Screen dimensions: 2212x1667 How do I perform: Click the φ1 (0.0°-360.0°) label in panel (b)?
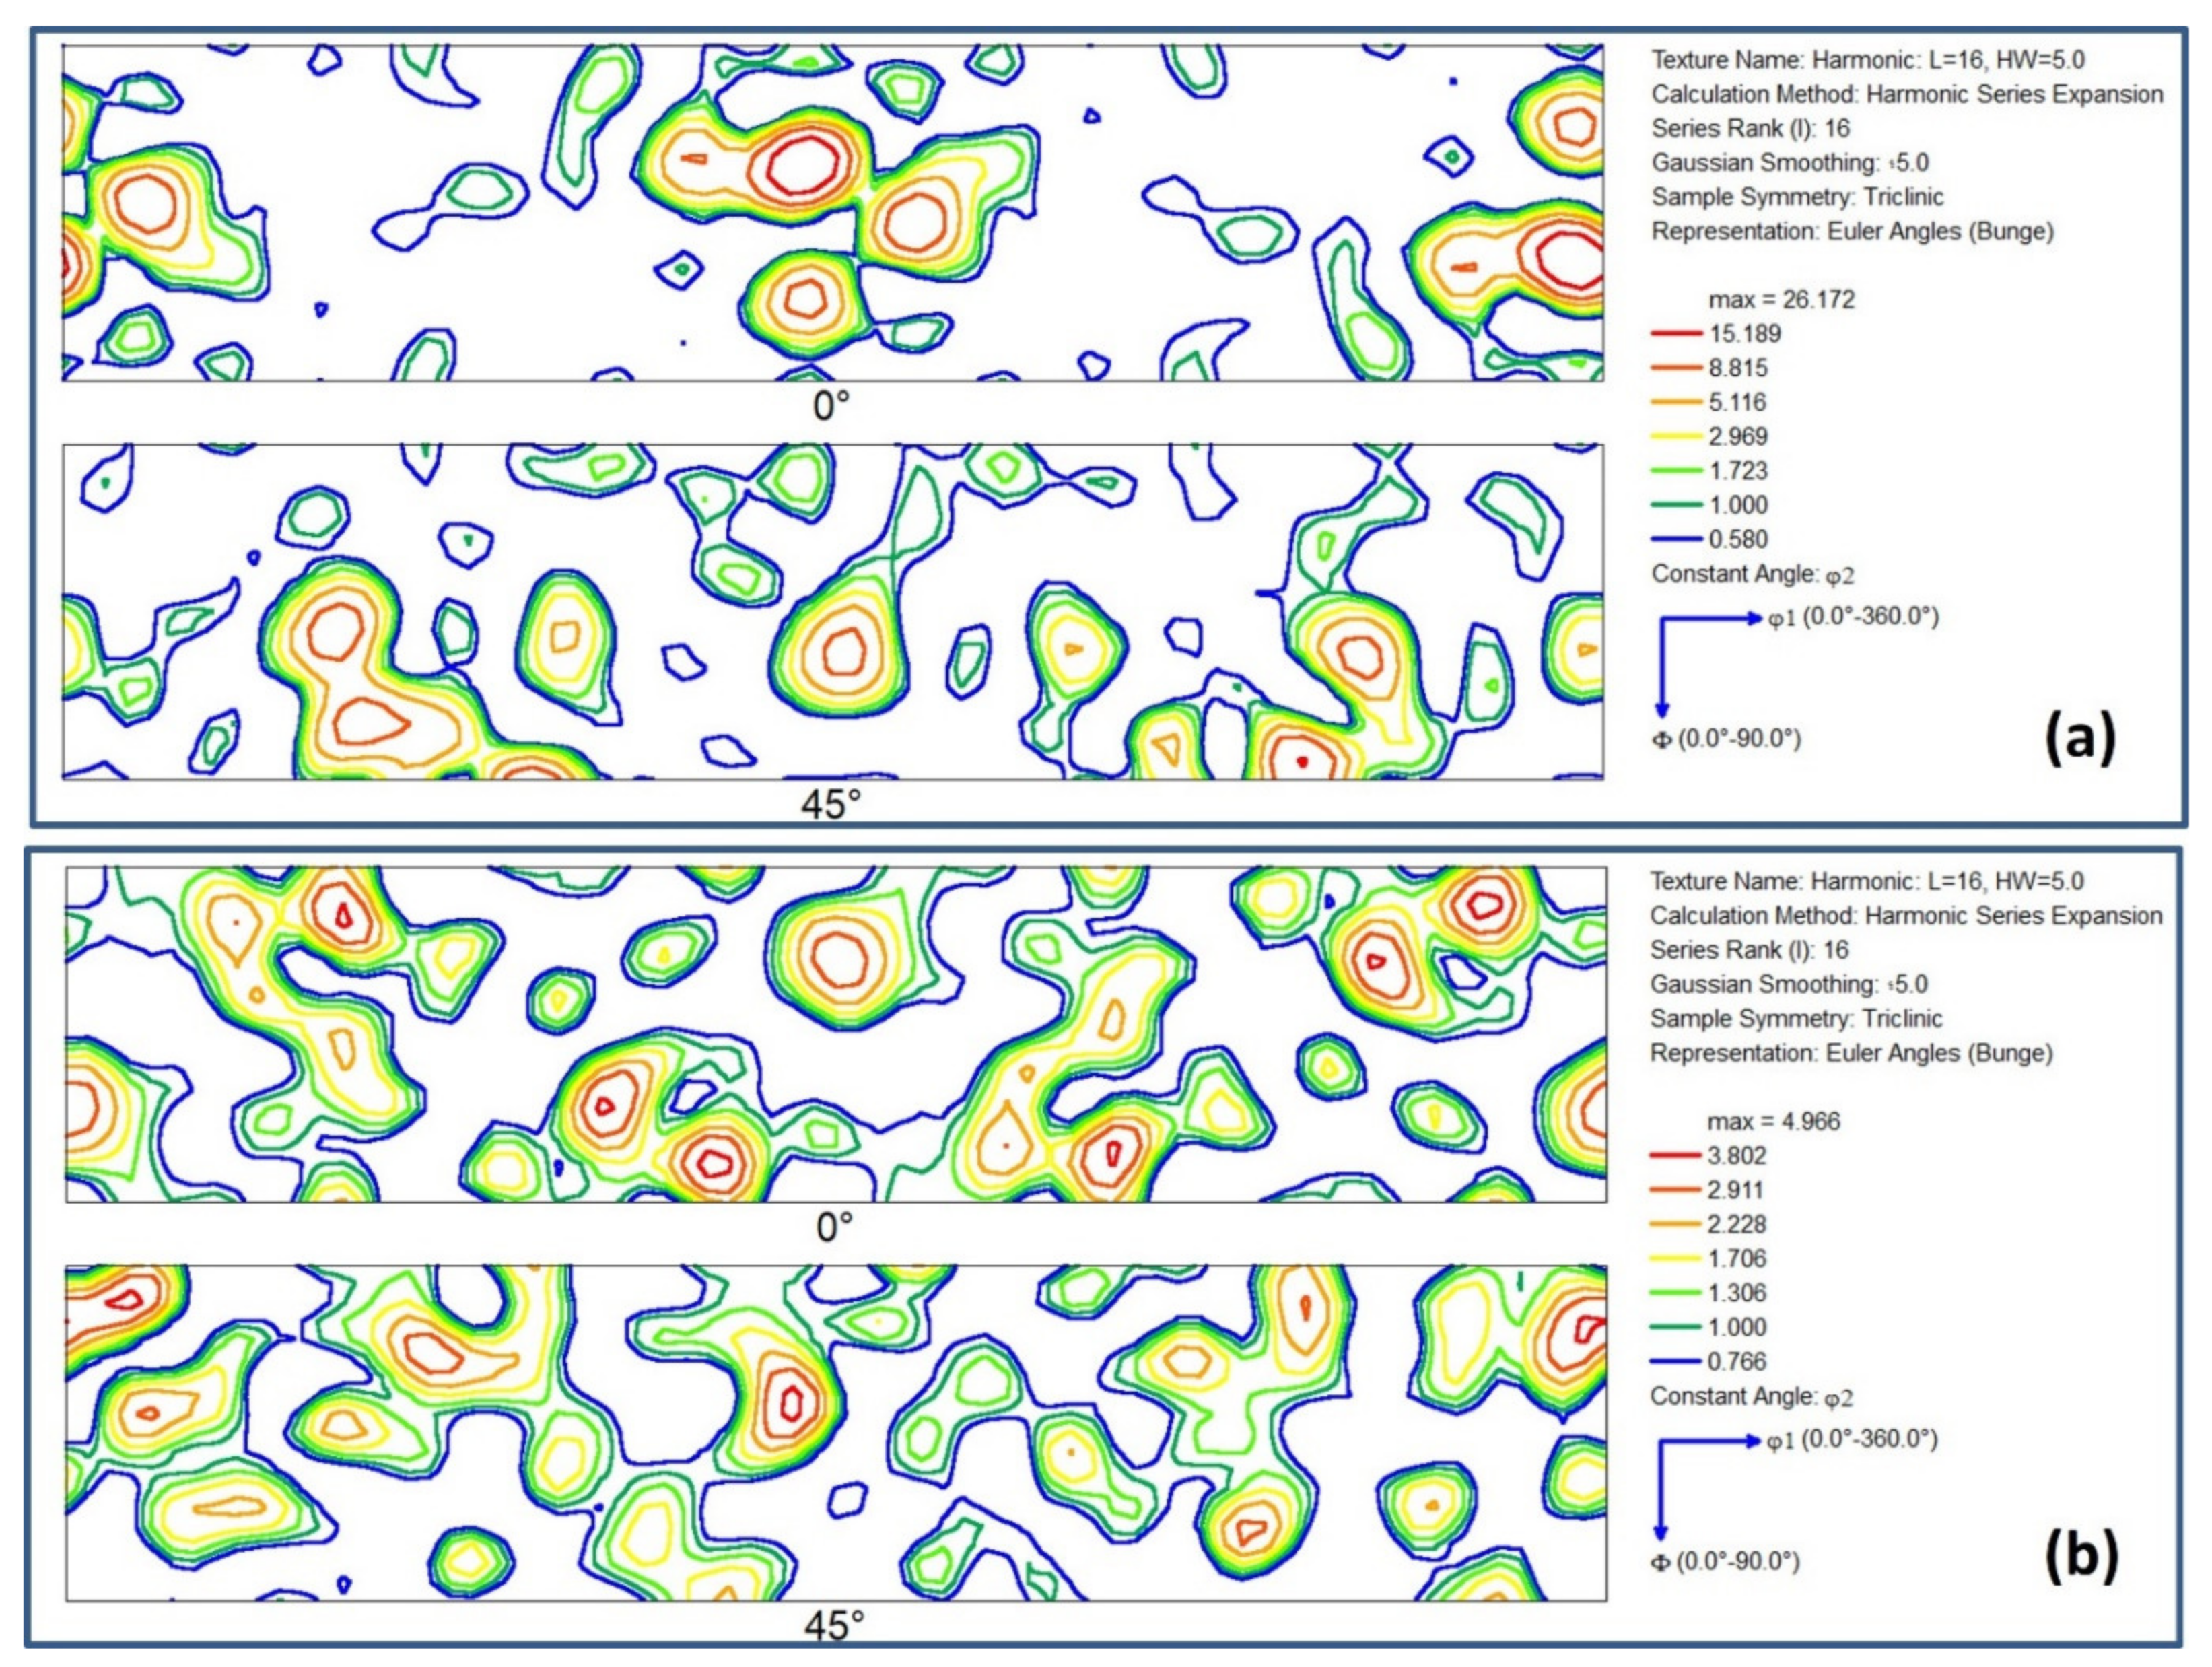coord(1852,1441)
